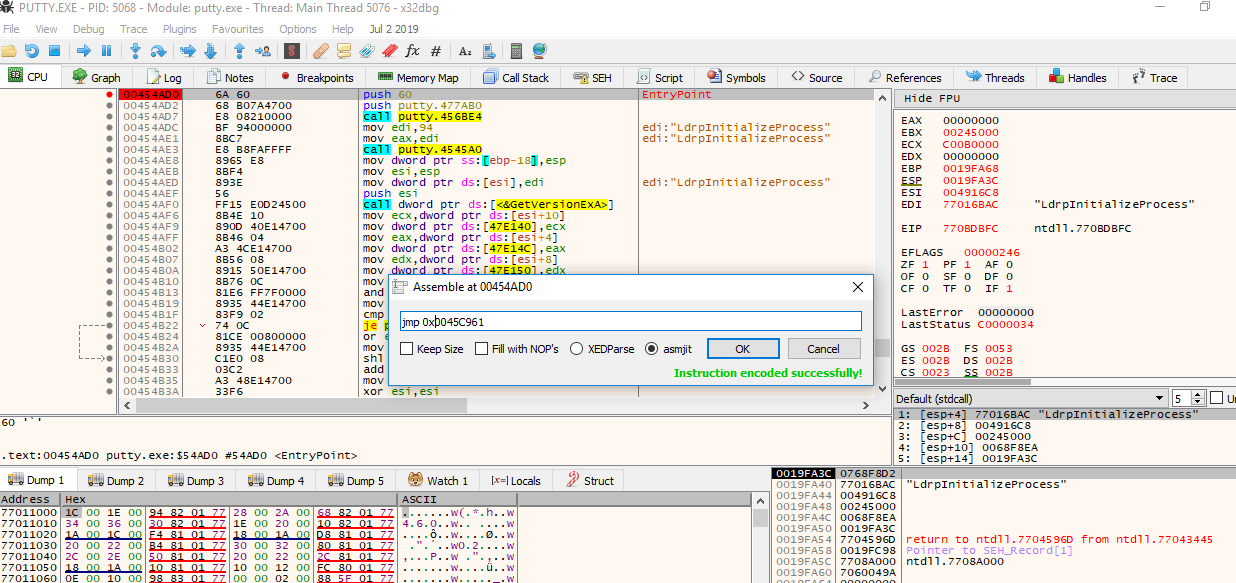This screenshot has height=583, width=1236.
Task: Switch to the Dump 2 tab
Action: coord(116,480)
